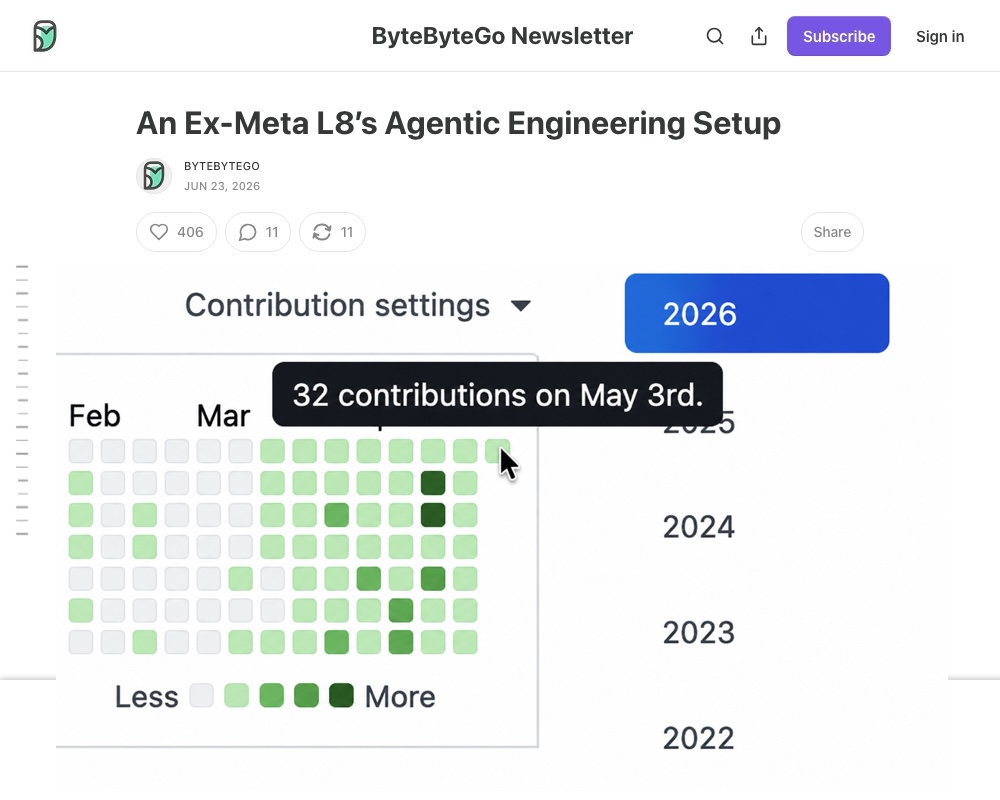This screenshot has width=1000, height=800.
Task: Click the More legend label
Action: pyautogui.click(x=400, y=697)
